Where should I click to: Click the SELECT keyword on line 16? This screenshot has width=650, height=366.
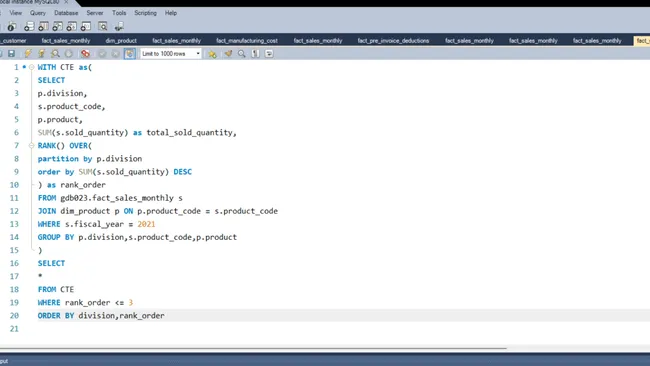[51, 263]
